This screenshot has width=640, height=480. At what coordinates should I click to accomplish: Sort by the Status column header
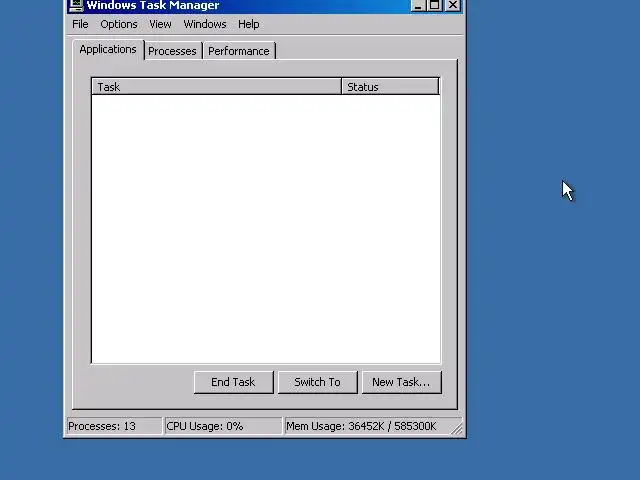(390, 87)
